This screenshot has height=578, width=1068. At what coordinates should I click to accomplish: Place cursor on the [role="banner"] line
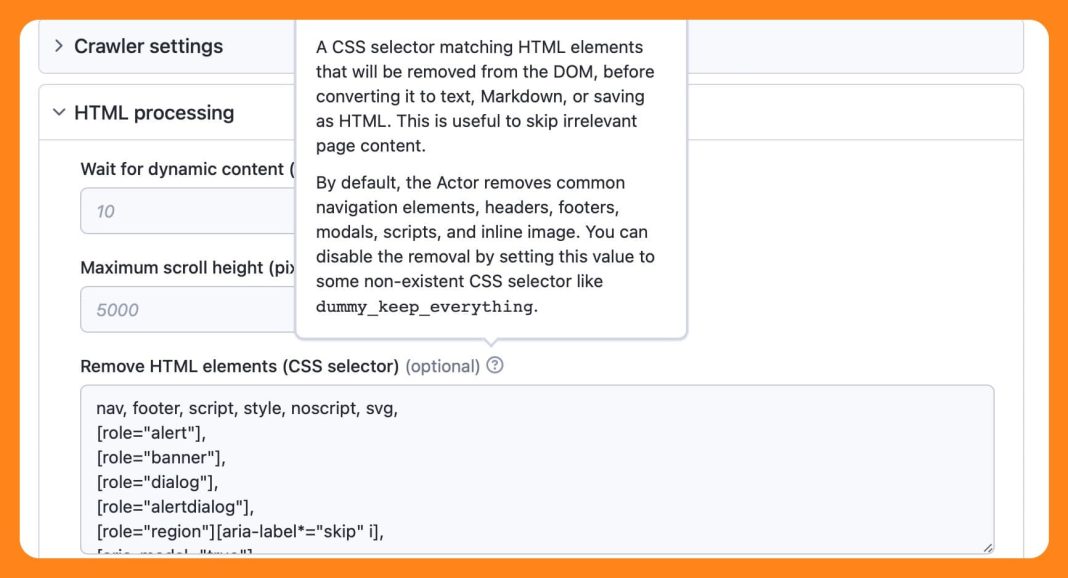160,458
